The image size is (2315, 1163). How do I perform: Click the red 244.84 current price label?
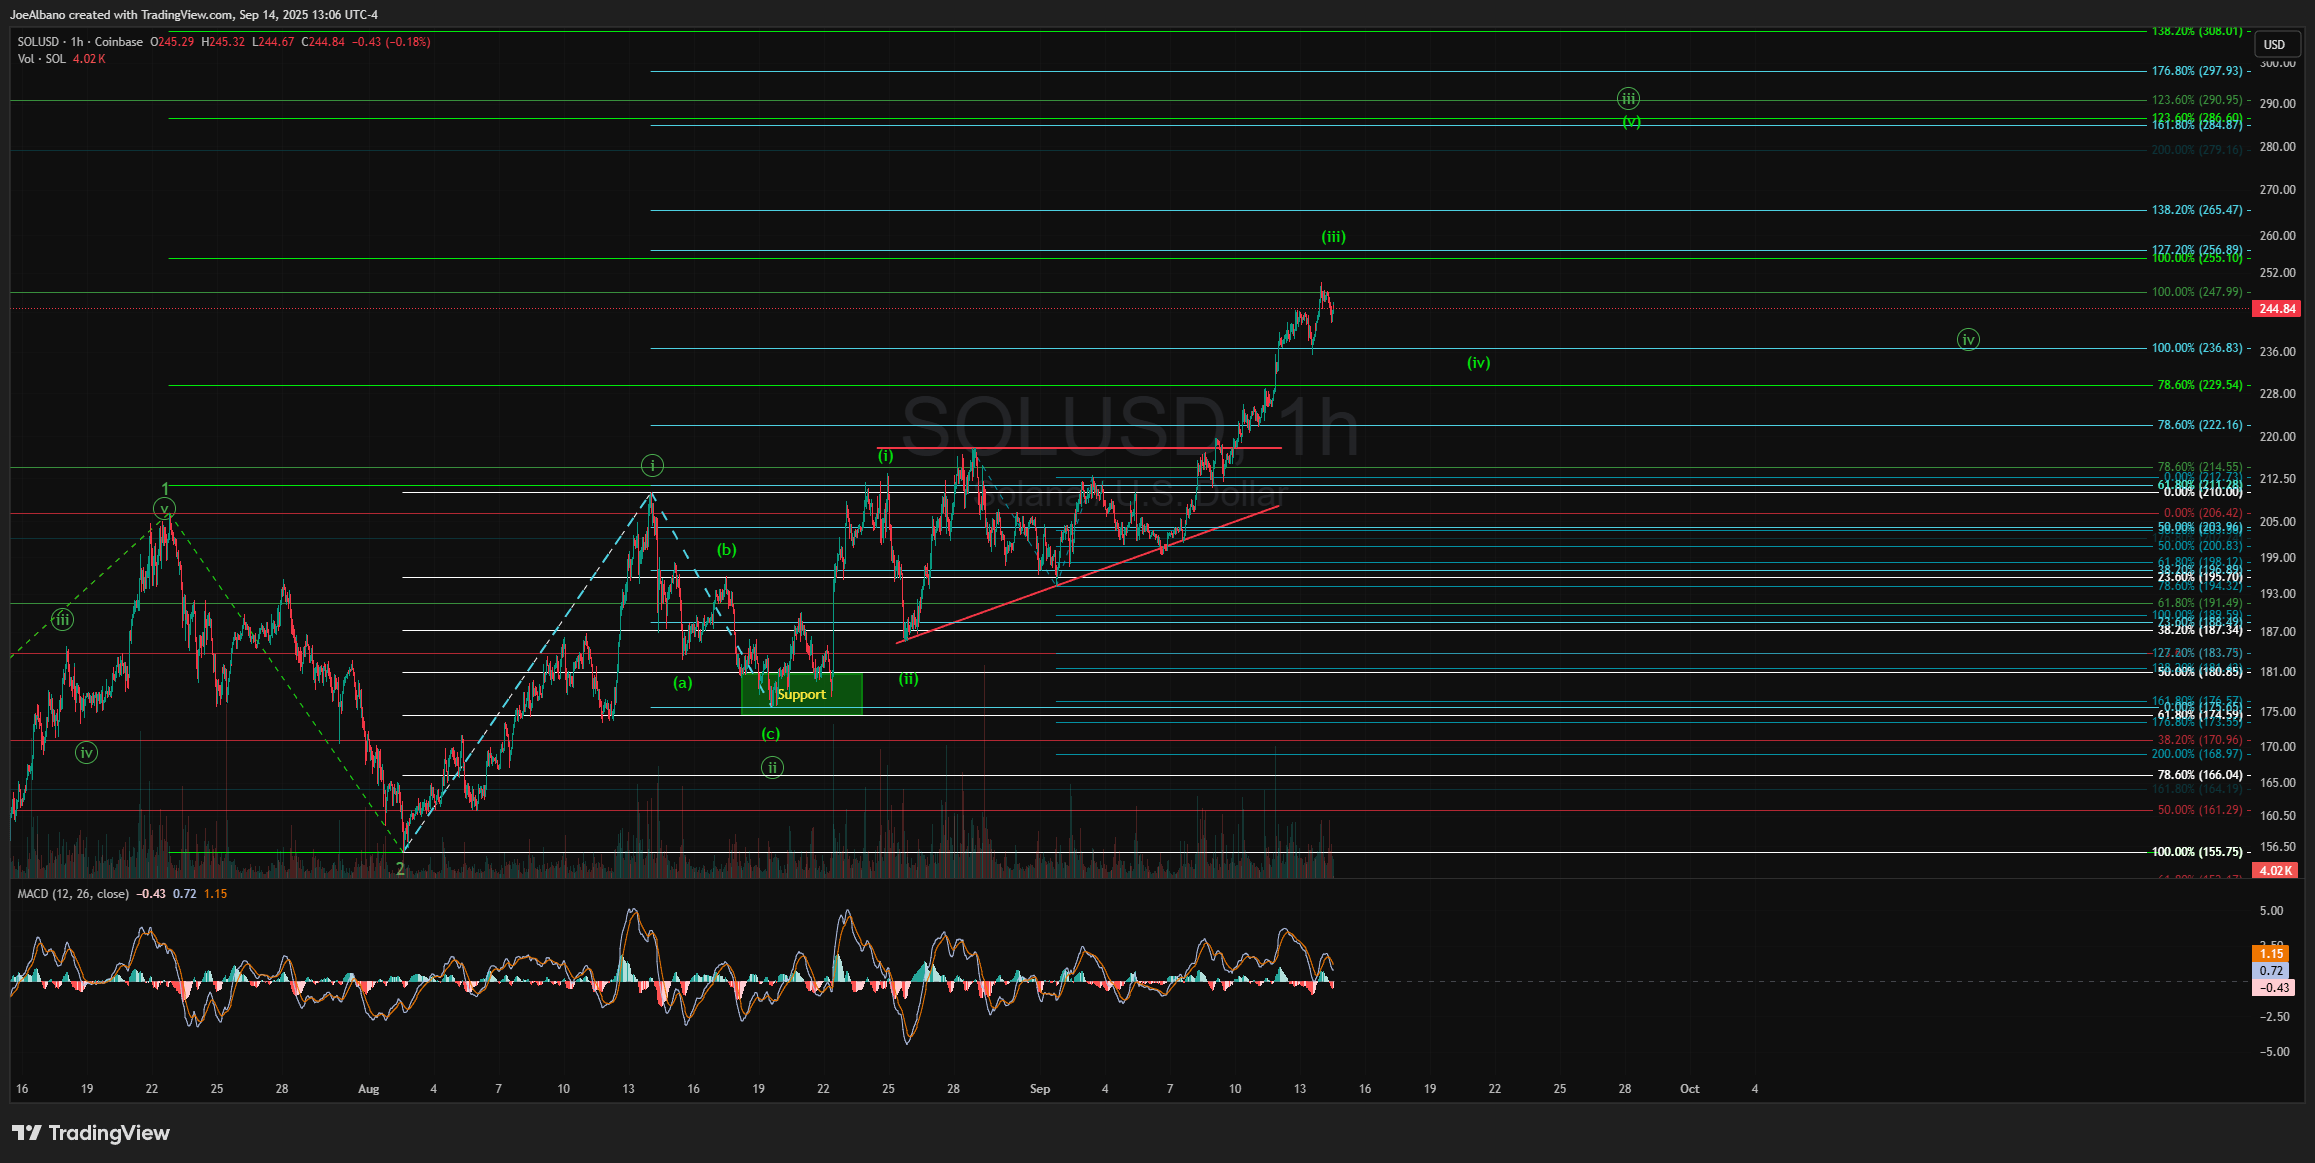tap(2276, 309)
